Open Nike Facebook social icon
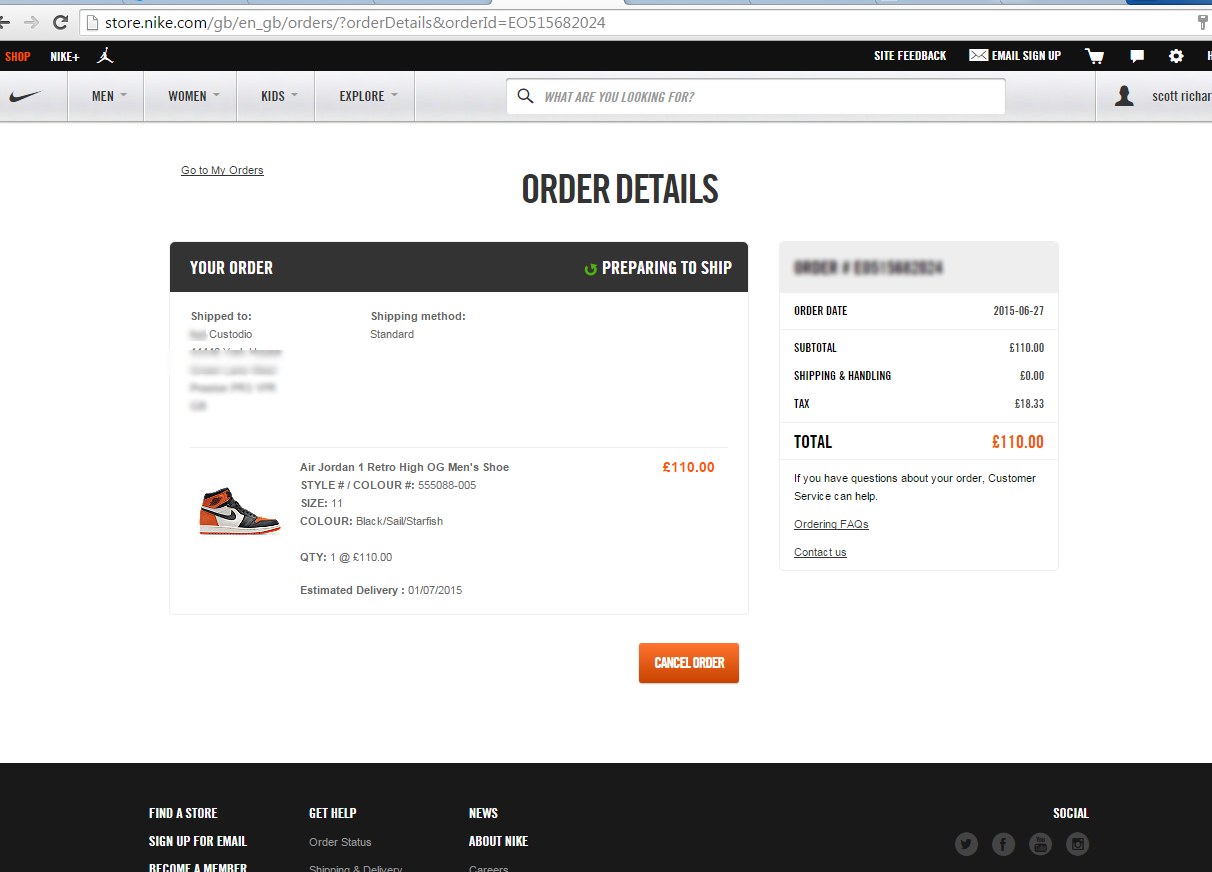Image resolution: width=1212 pixels, height=872 pixels. pos(1003,844)
